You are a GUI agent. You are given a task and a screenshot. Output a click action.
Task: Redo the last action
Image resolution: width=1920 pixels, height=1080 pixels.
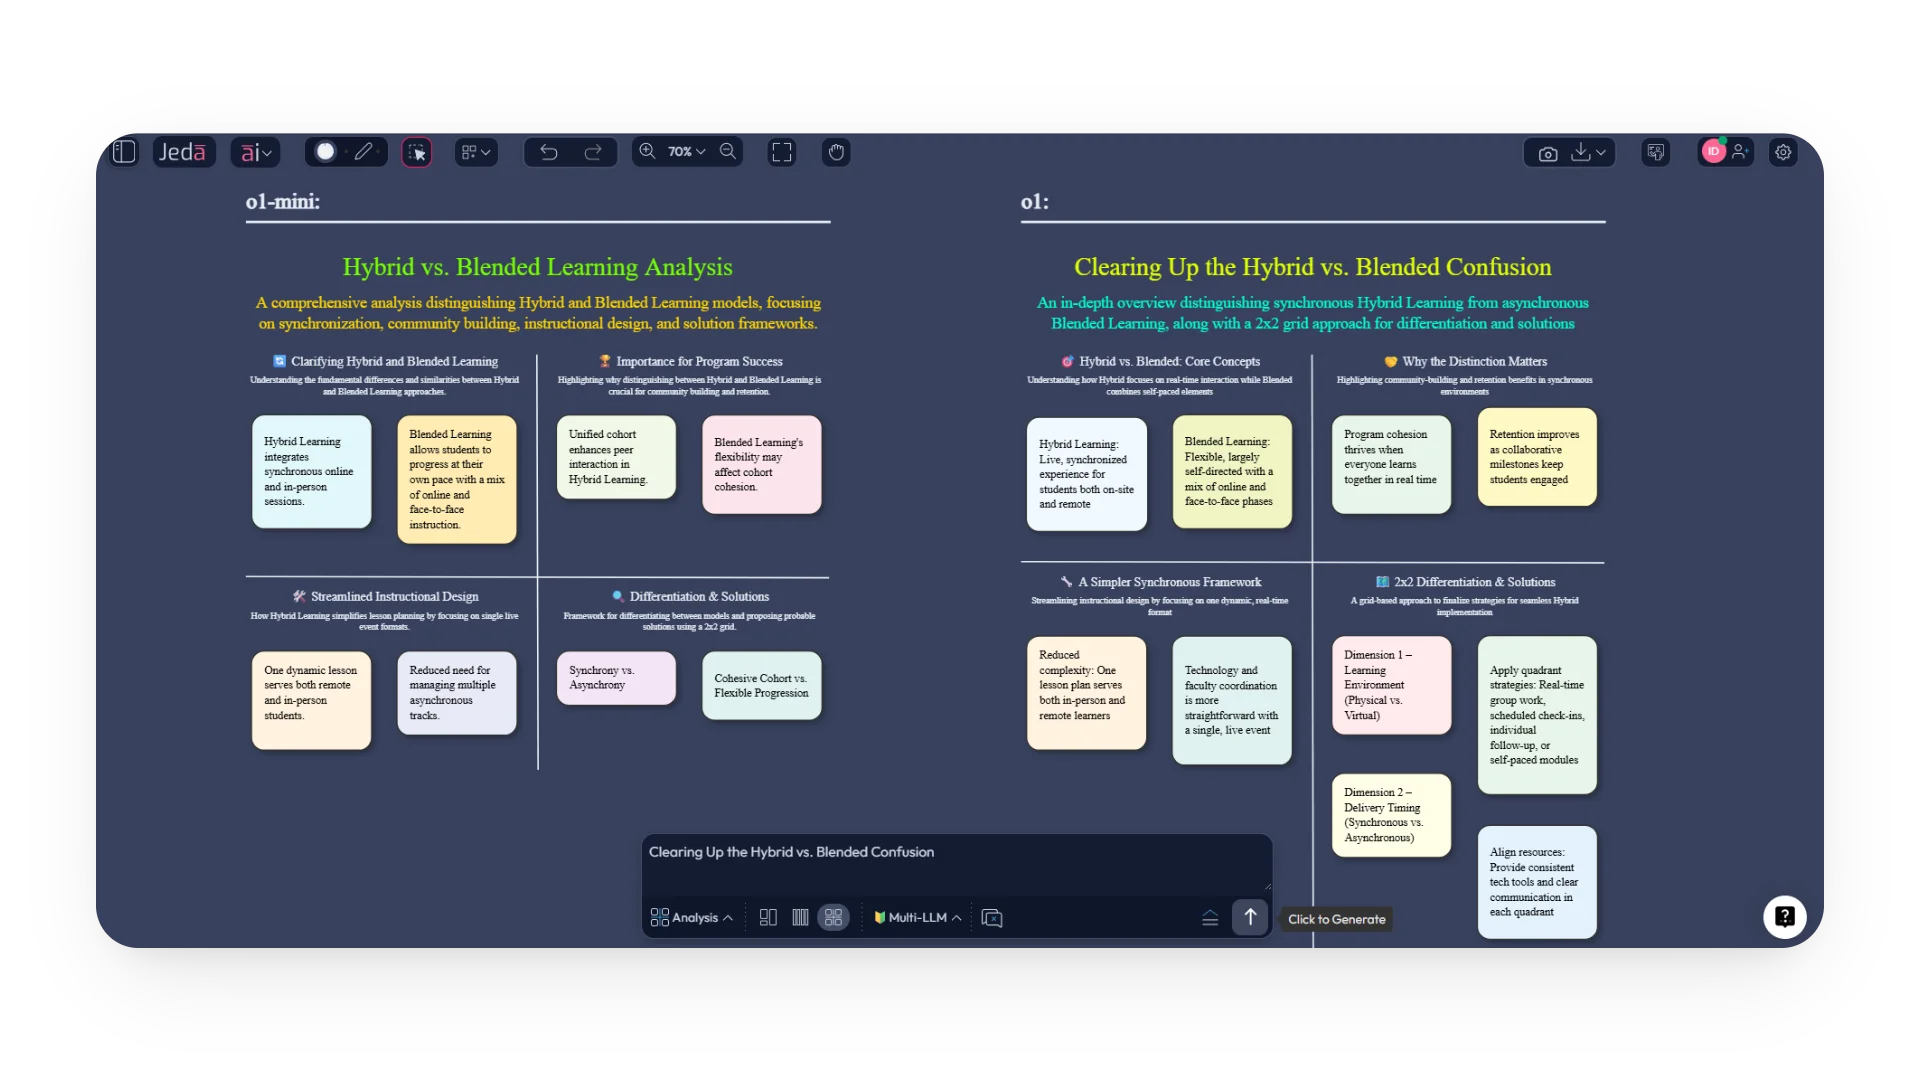pyautogui.click(x=593, y=152)
